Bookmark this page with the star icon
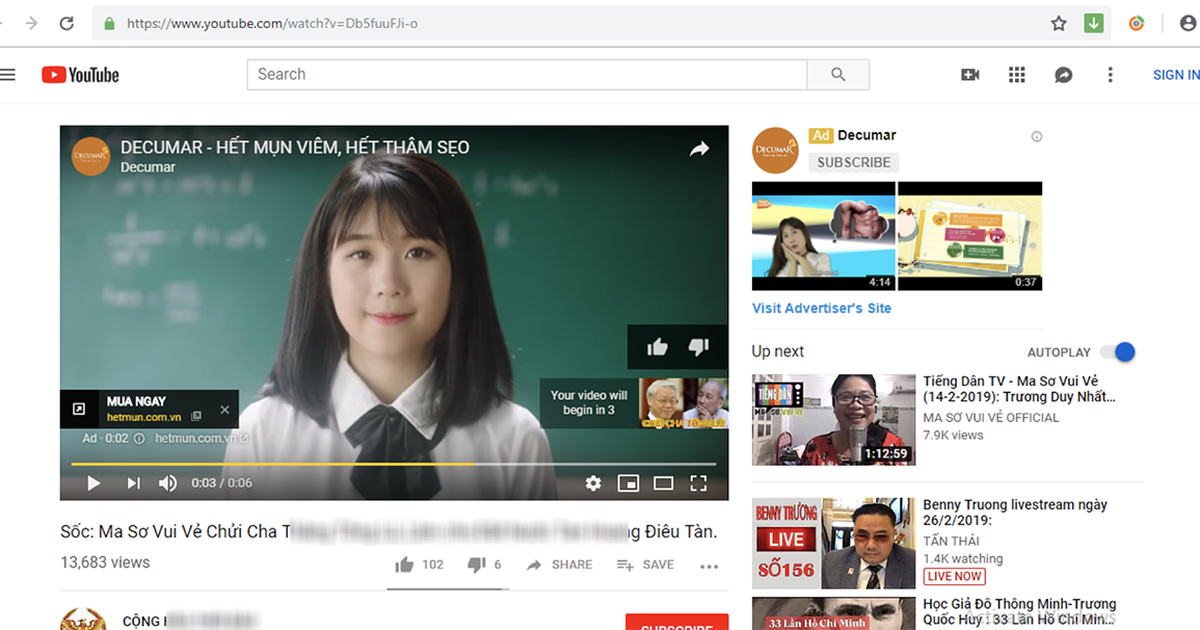Screen dimensions: 1200x630 coord(1059,23)
